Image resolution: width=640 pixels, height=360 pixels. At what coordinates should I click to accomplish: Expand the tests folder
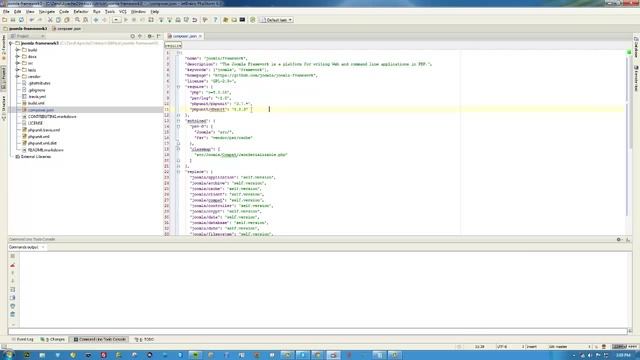tap(18, 70)
